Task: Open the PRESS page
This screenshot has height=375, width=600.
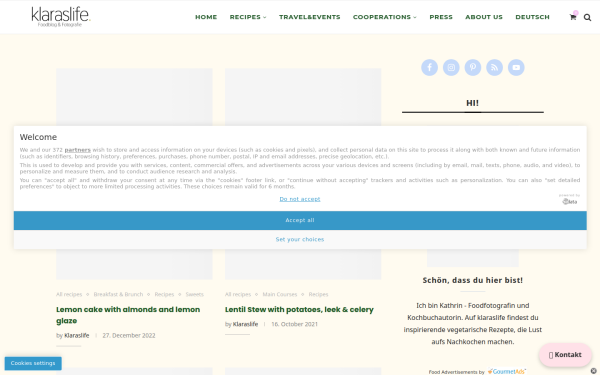Action: [441, 17]
